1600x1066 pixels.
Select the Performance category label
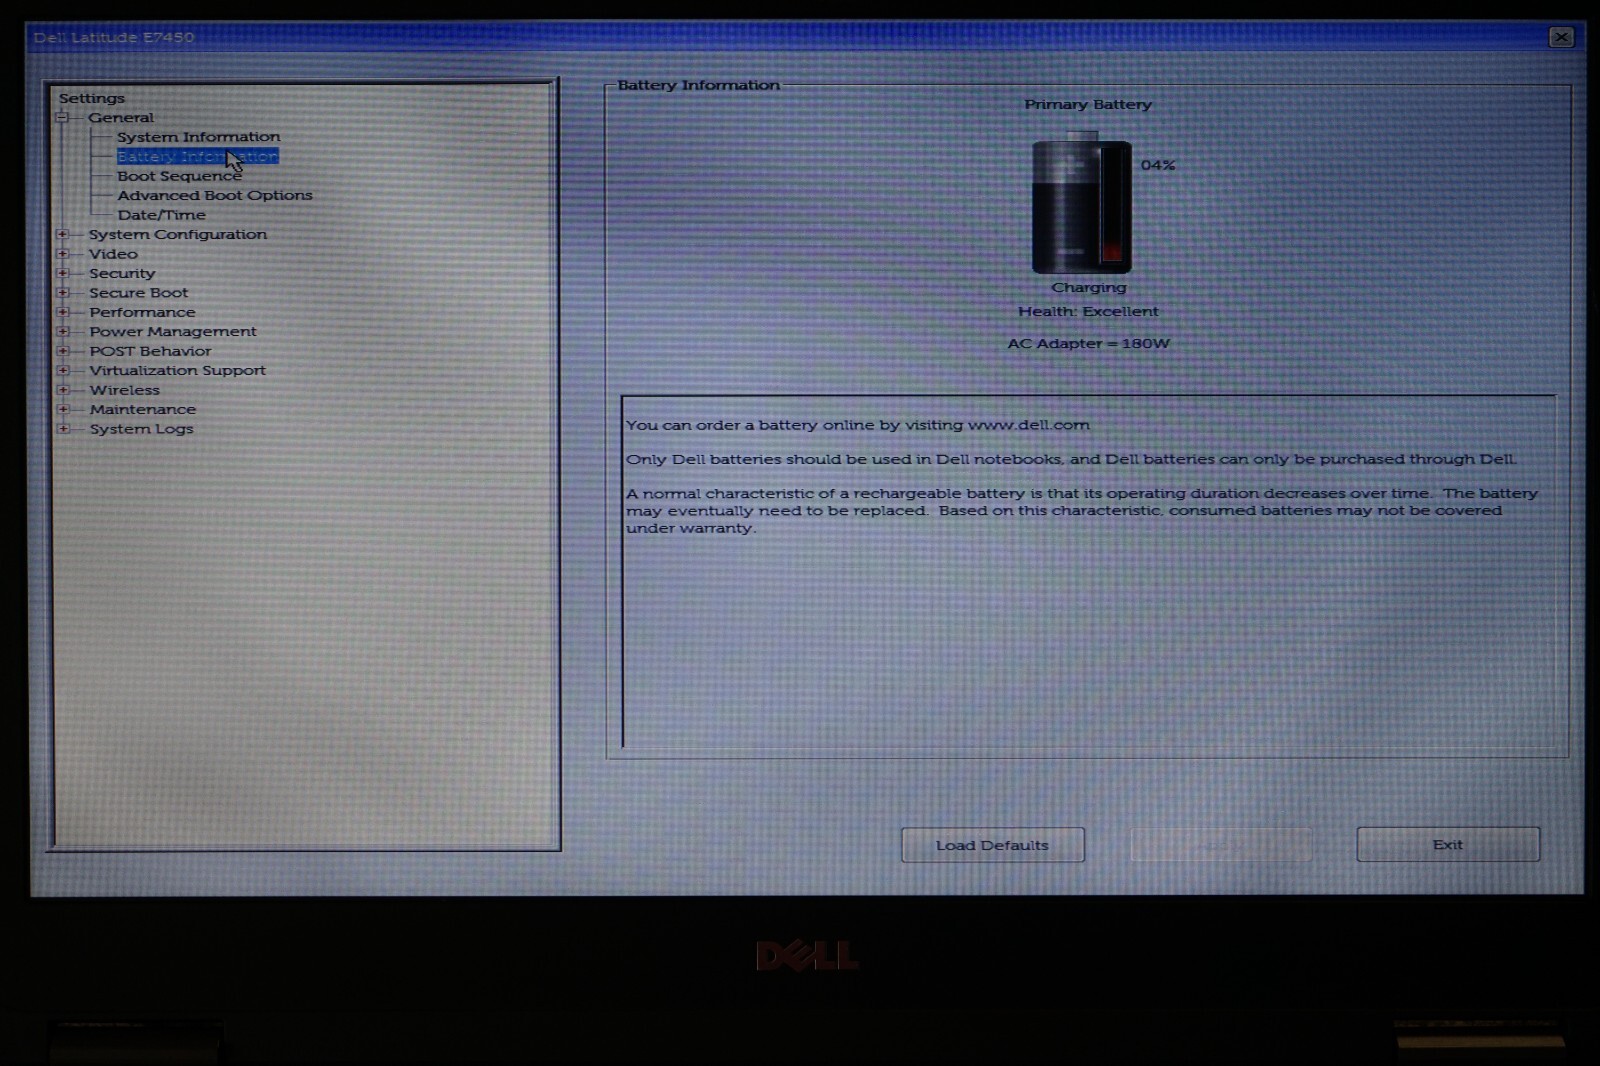142,312
